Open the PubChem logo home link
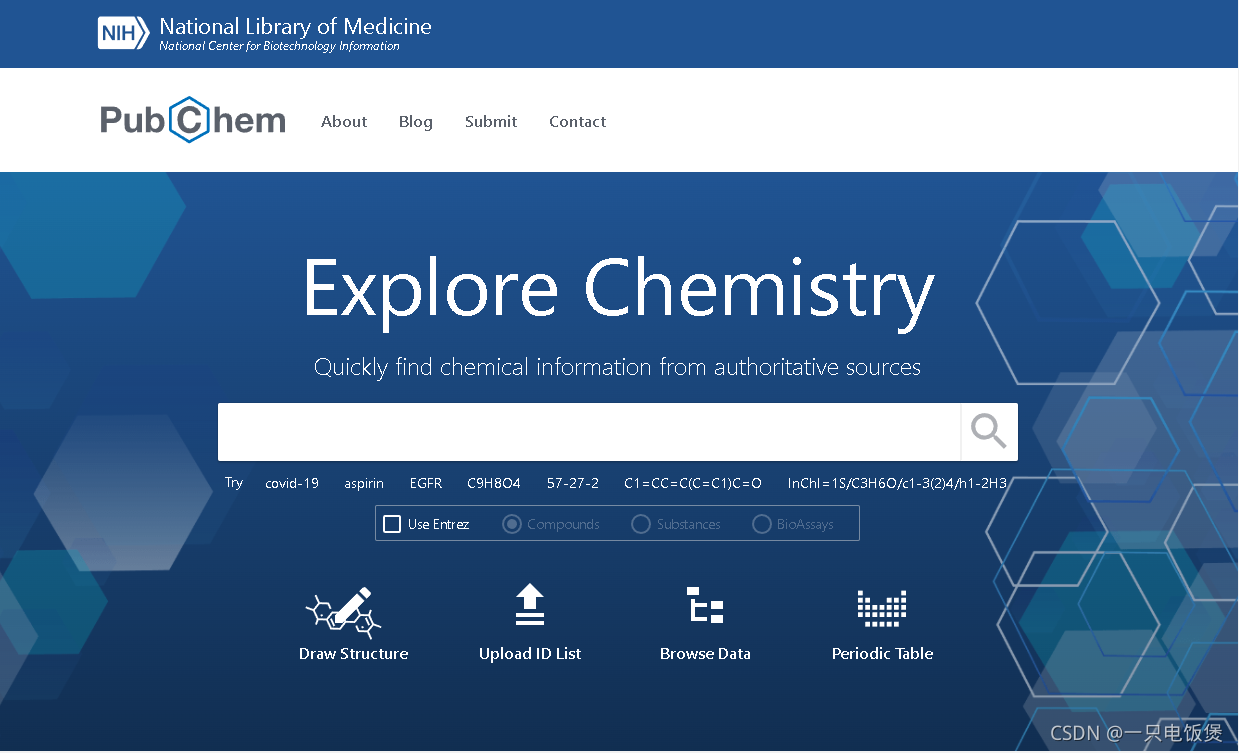Screen dimensions: 1239x753 pyautogui.click(x=193, y=120)
